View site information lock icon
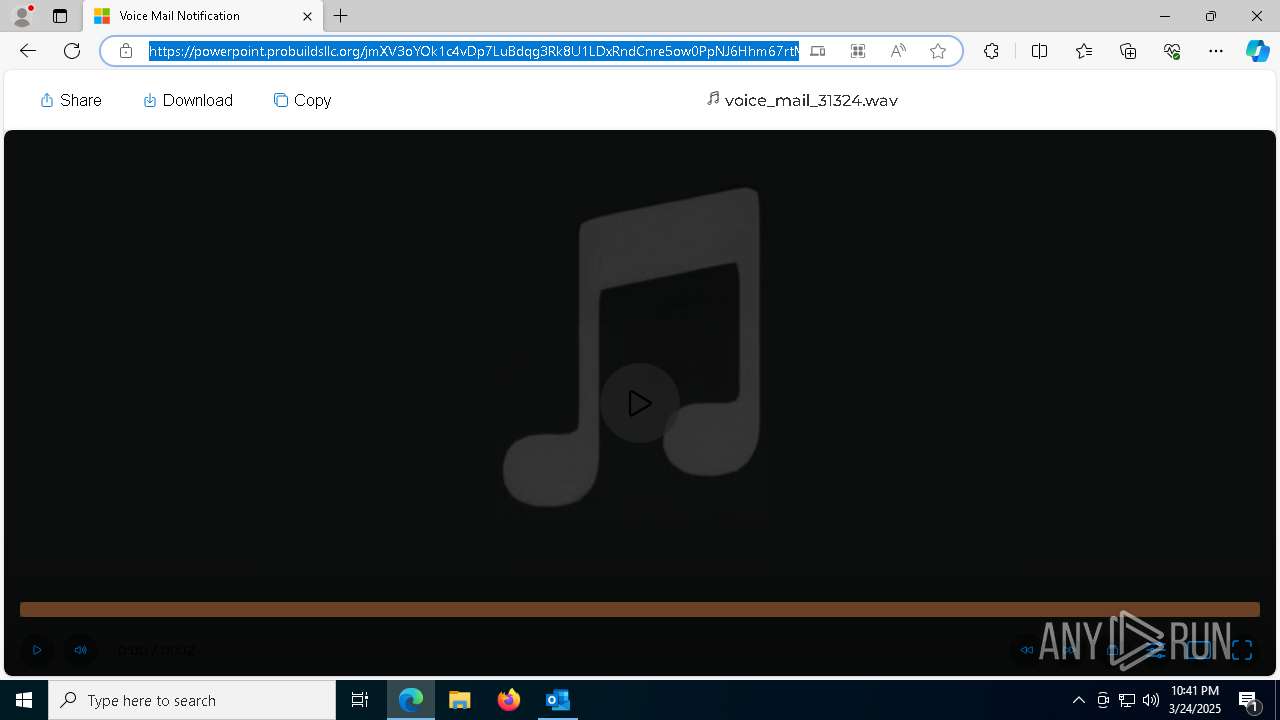 pos(126,51)
